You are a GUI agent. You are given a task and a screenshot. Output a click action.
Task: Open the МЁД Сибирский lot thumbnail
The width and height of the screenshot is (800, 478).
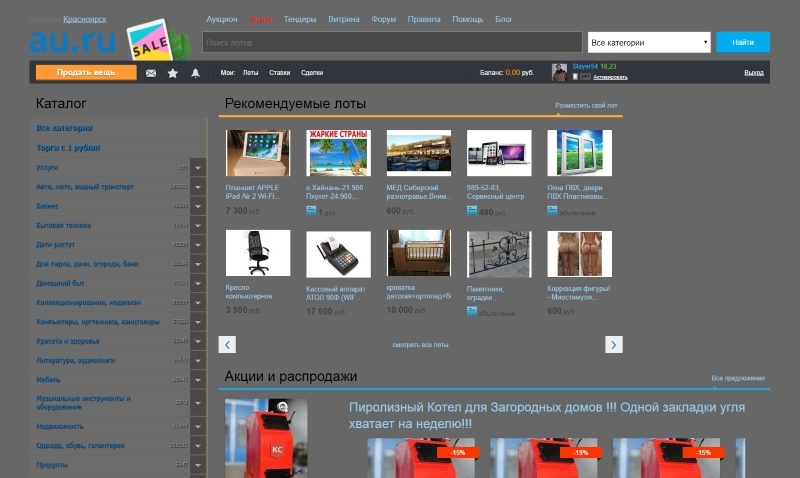pyautogui.click(x=419, y=153)
